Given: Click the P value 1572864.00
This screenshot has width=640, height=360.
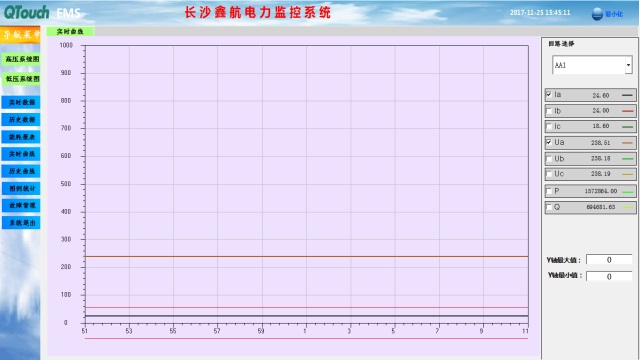Looking at the screenshot, I should (x=601, y=191).
